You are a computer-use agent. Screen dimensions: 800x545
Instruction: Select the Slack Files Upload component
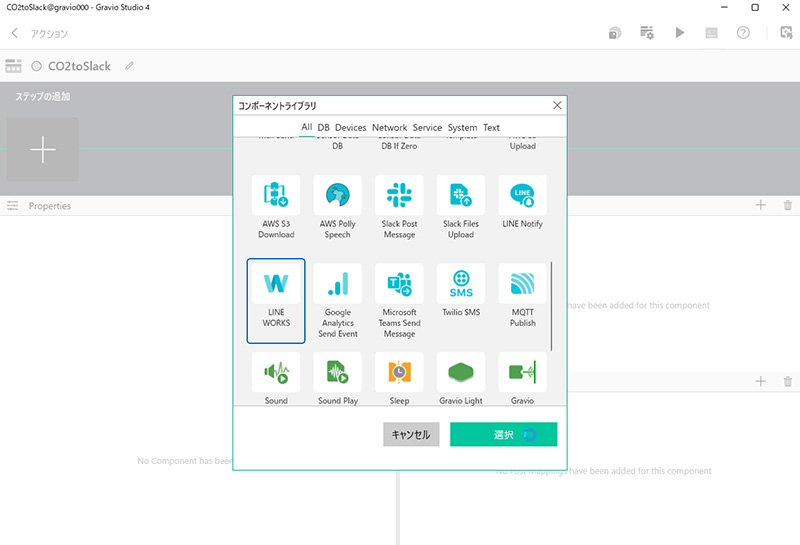(x=461, y=208)
